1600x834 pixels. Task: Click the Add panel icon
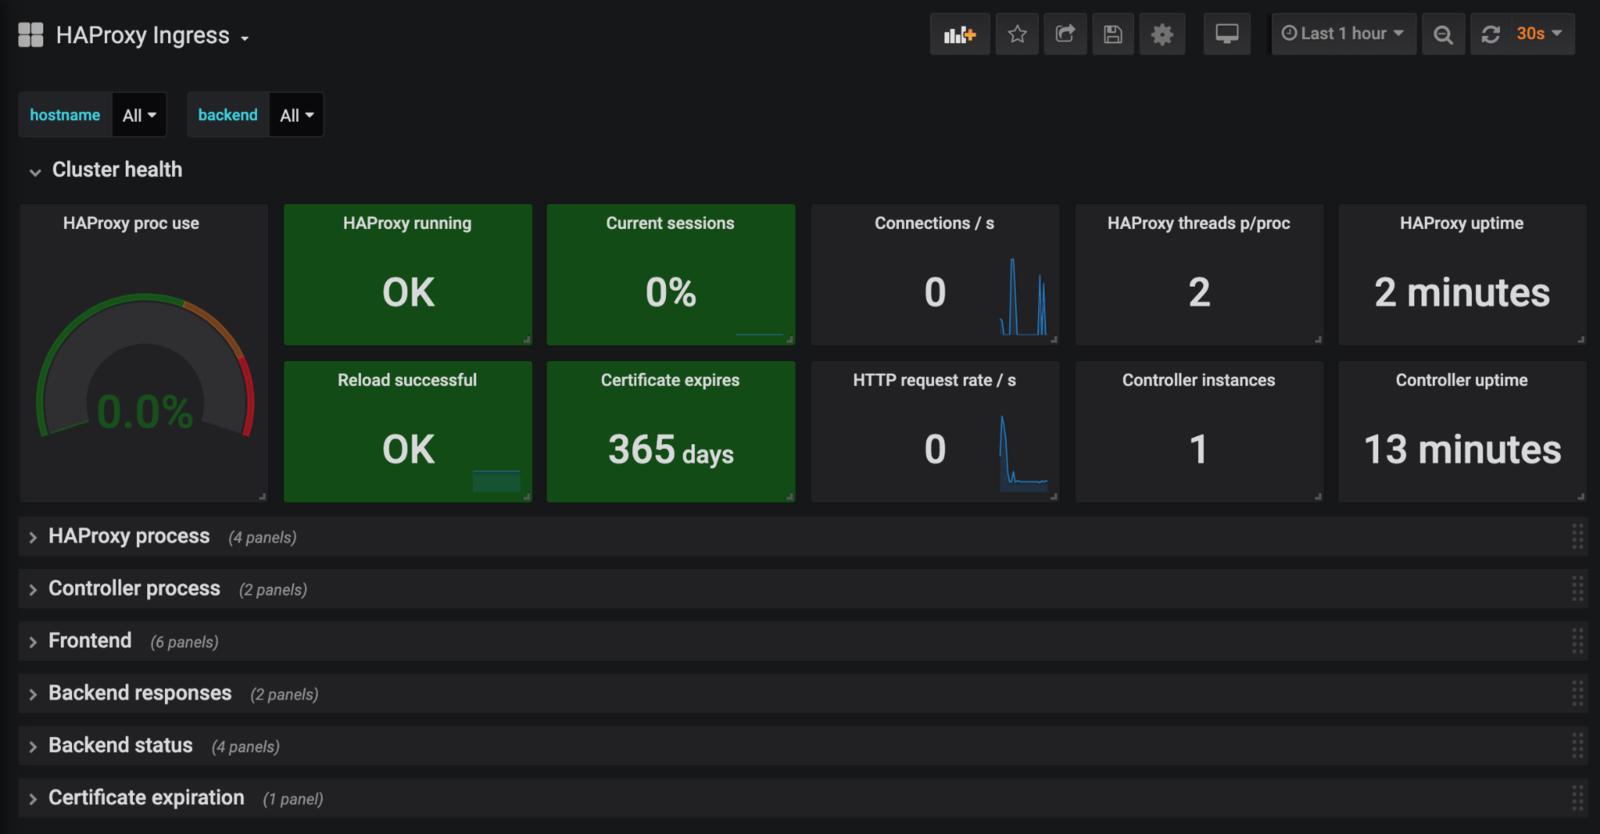(960, 34)
